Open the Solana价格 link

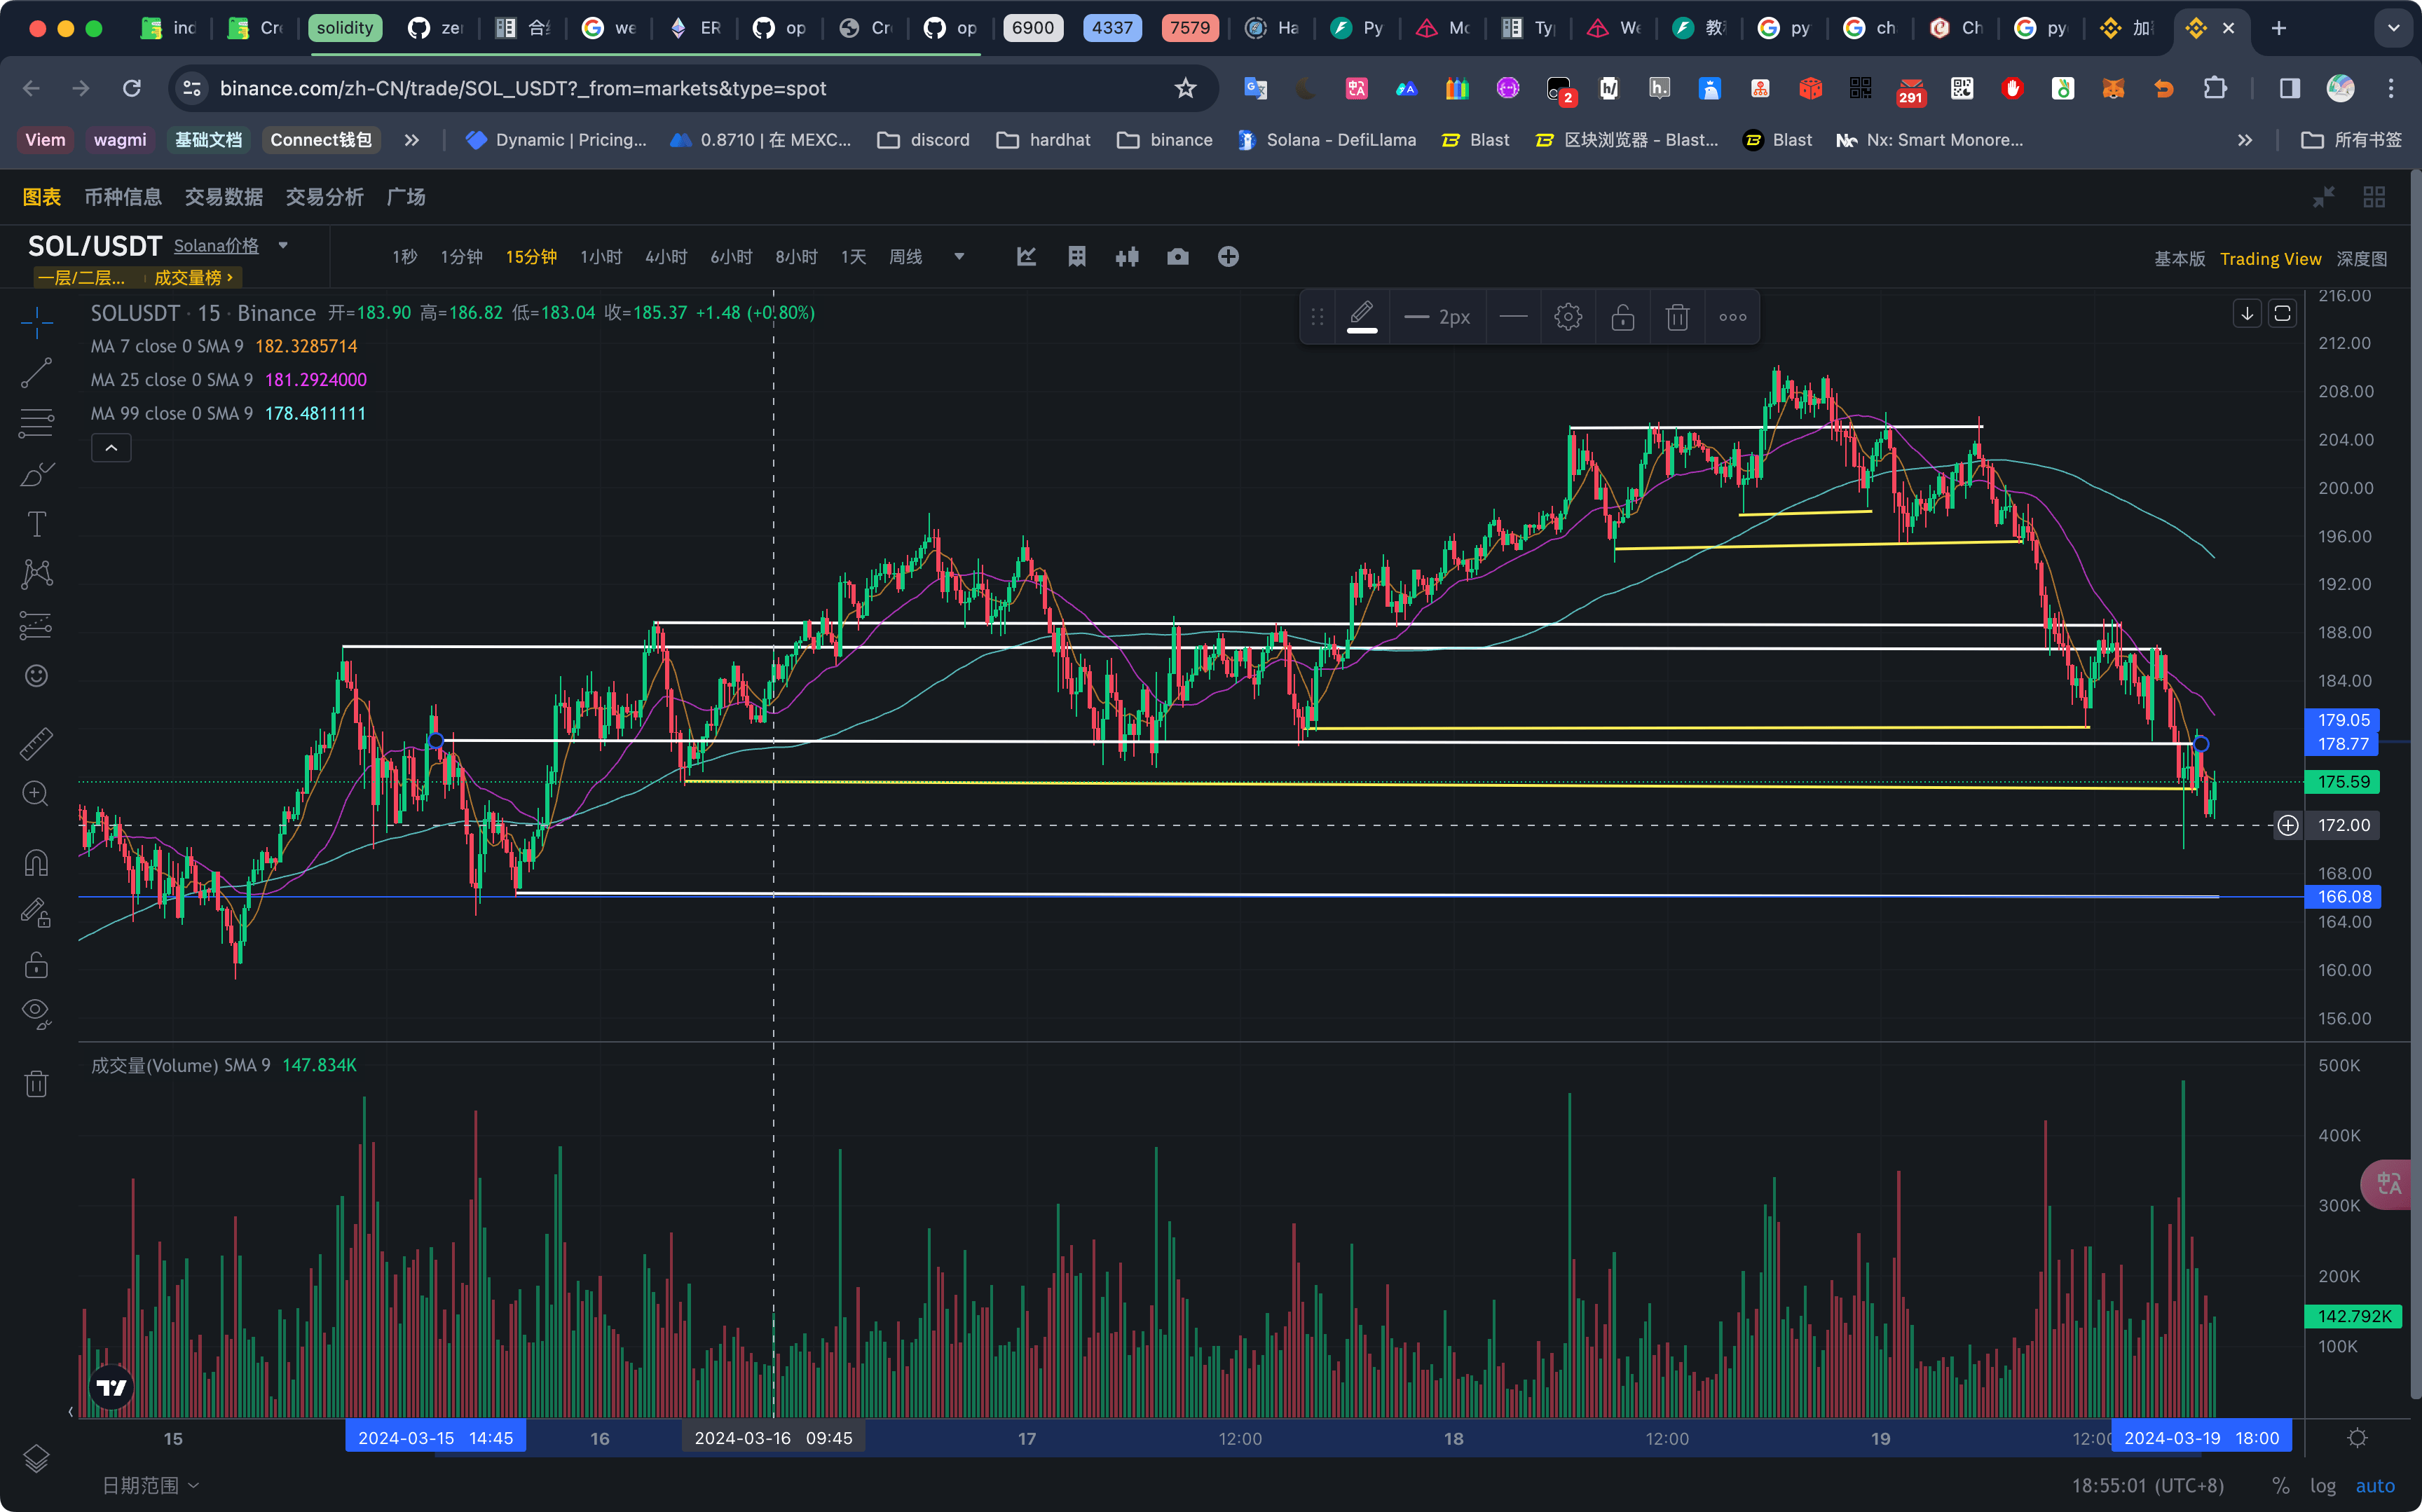(216, 246)
